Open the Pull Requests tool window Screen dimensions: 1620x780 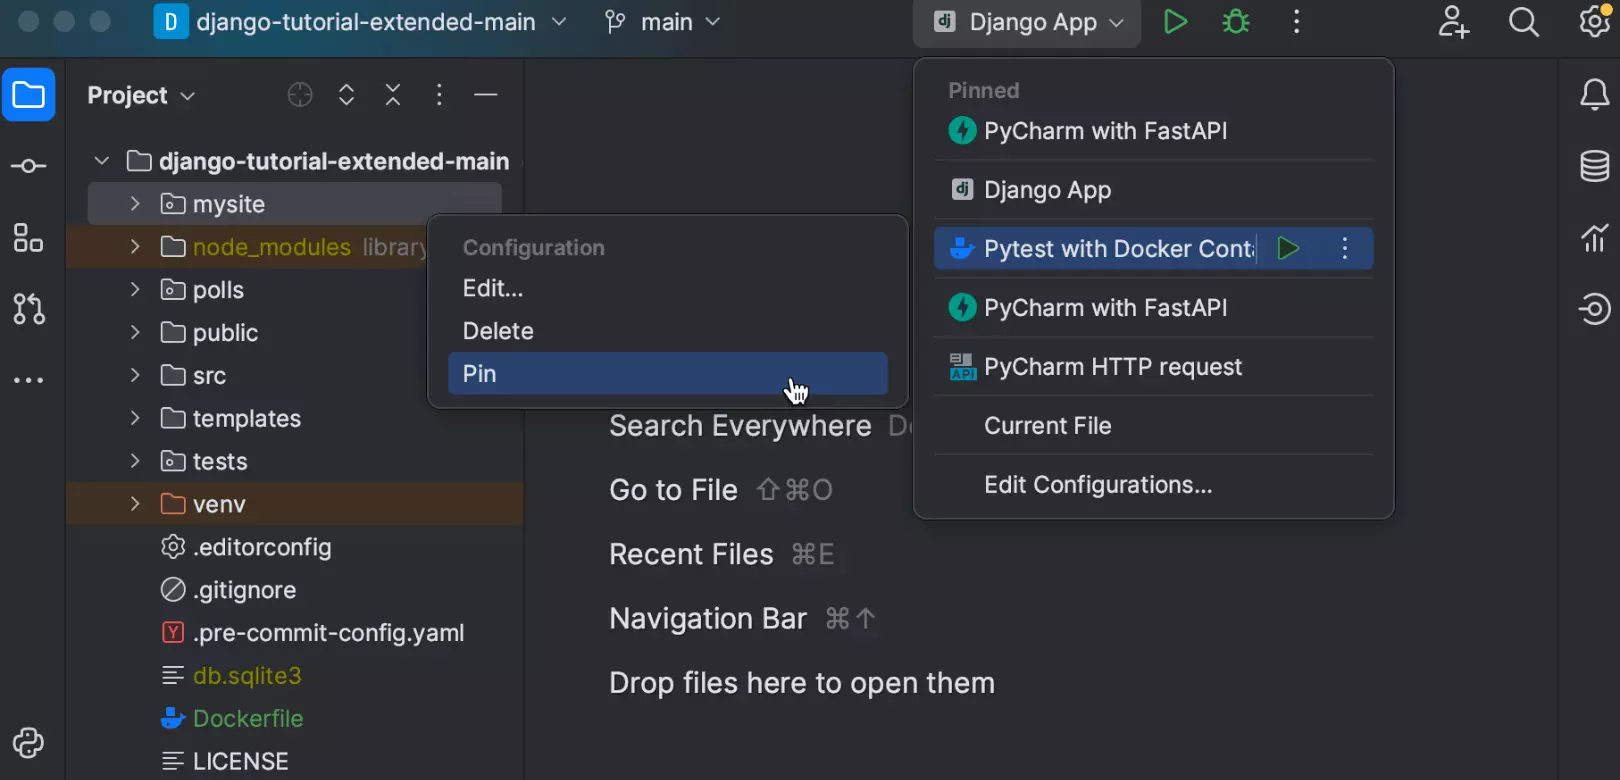coord(28,309)
